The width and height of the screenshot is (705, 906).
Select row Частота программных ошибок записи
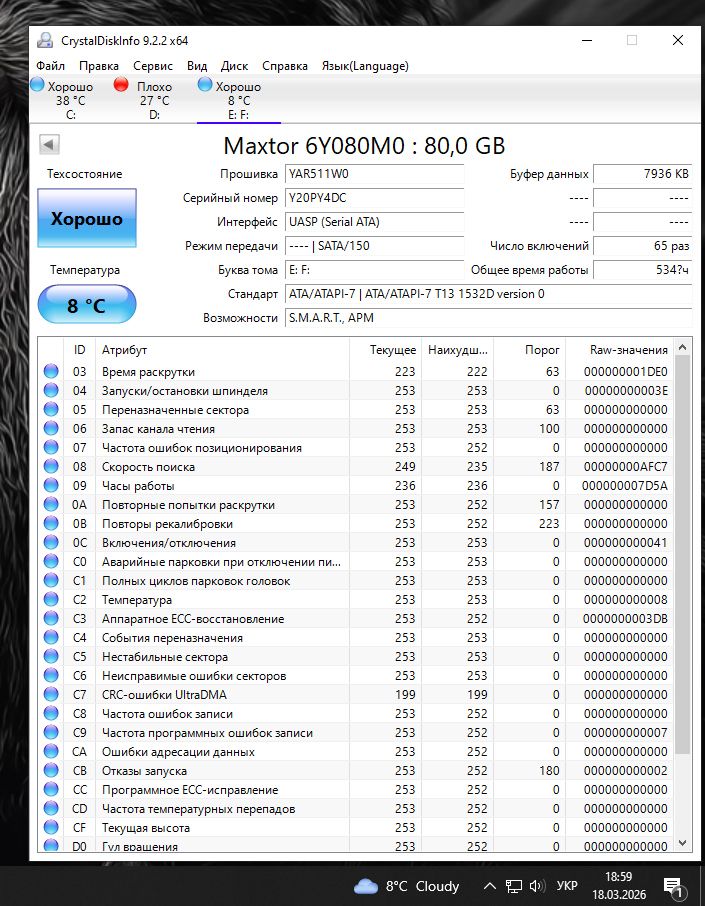click(x=355, y=733)
